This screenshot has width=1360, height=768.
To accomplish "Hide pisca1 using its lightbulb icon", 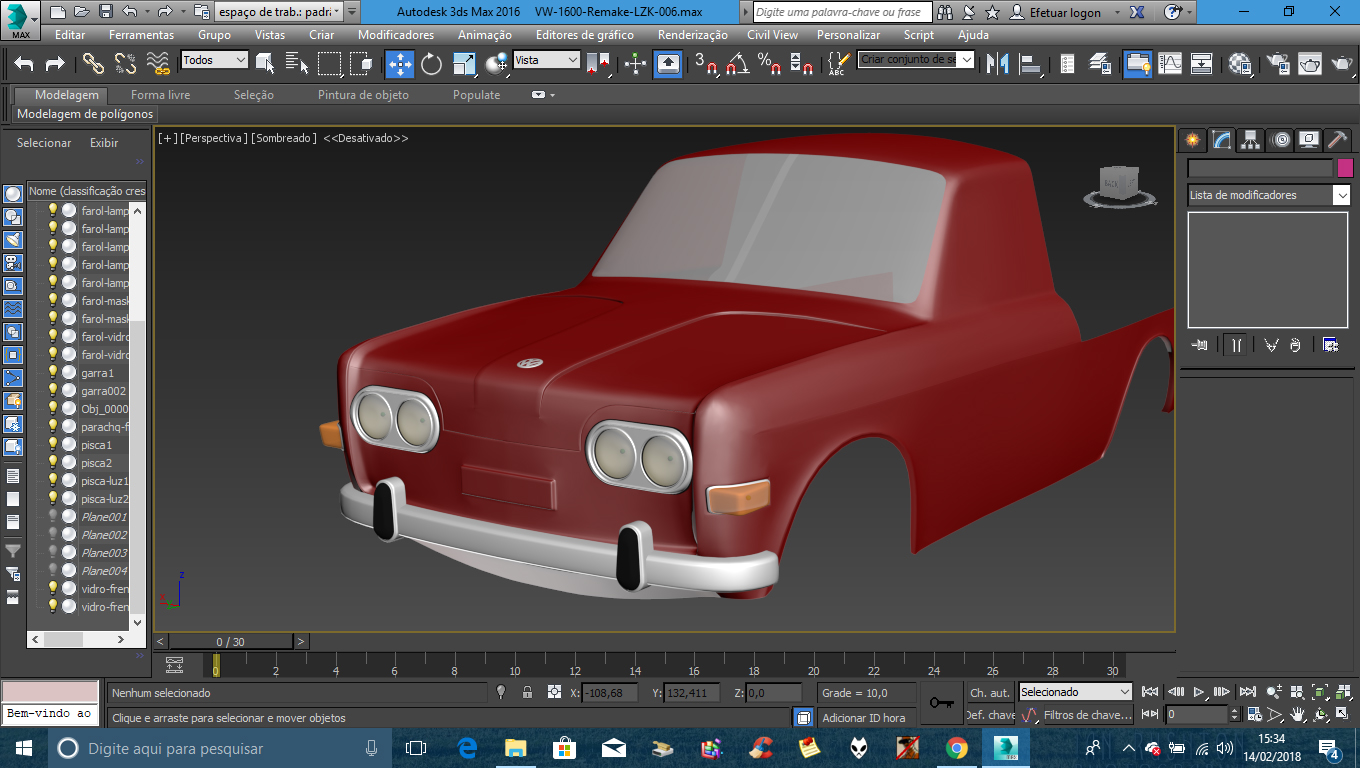I will coord(53,444).
